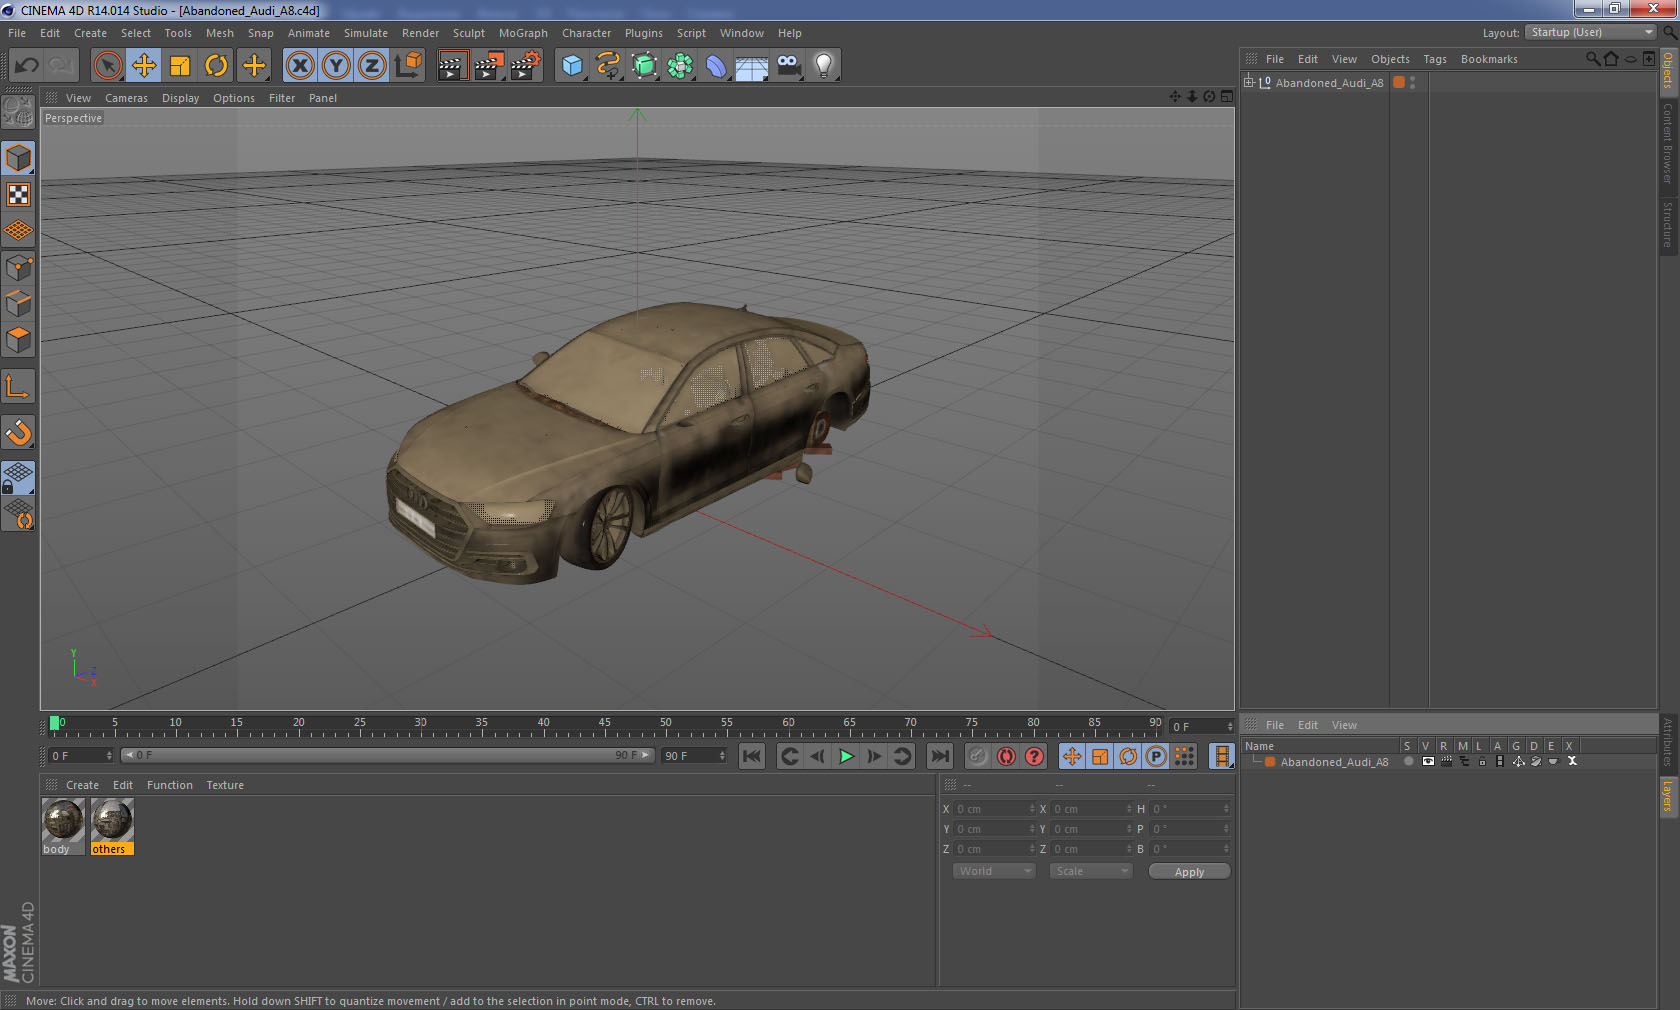Toggle position keyframe recording

[x=1072, y=756]
